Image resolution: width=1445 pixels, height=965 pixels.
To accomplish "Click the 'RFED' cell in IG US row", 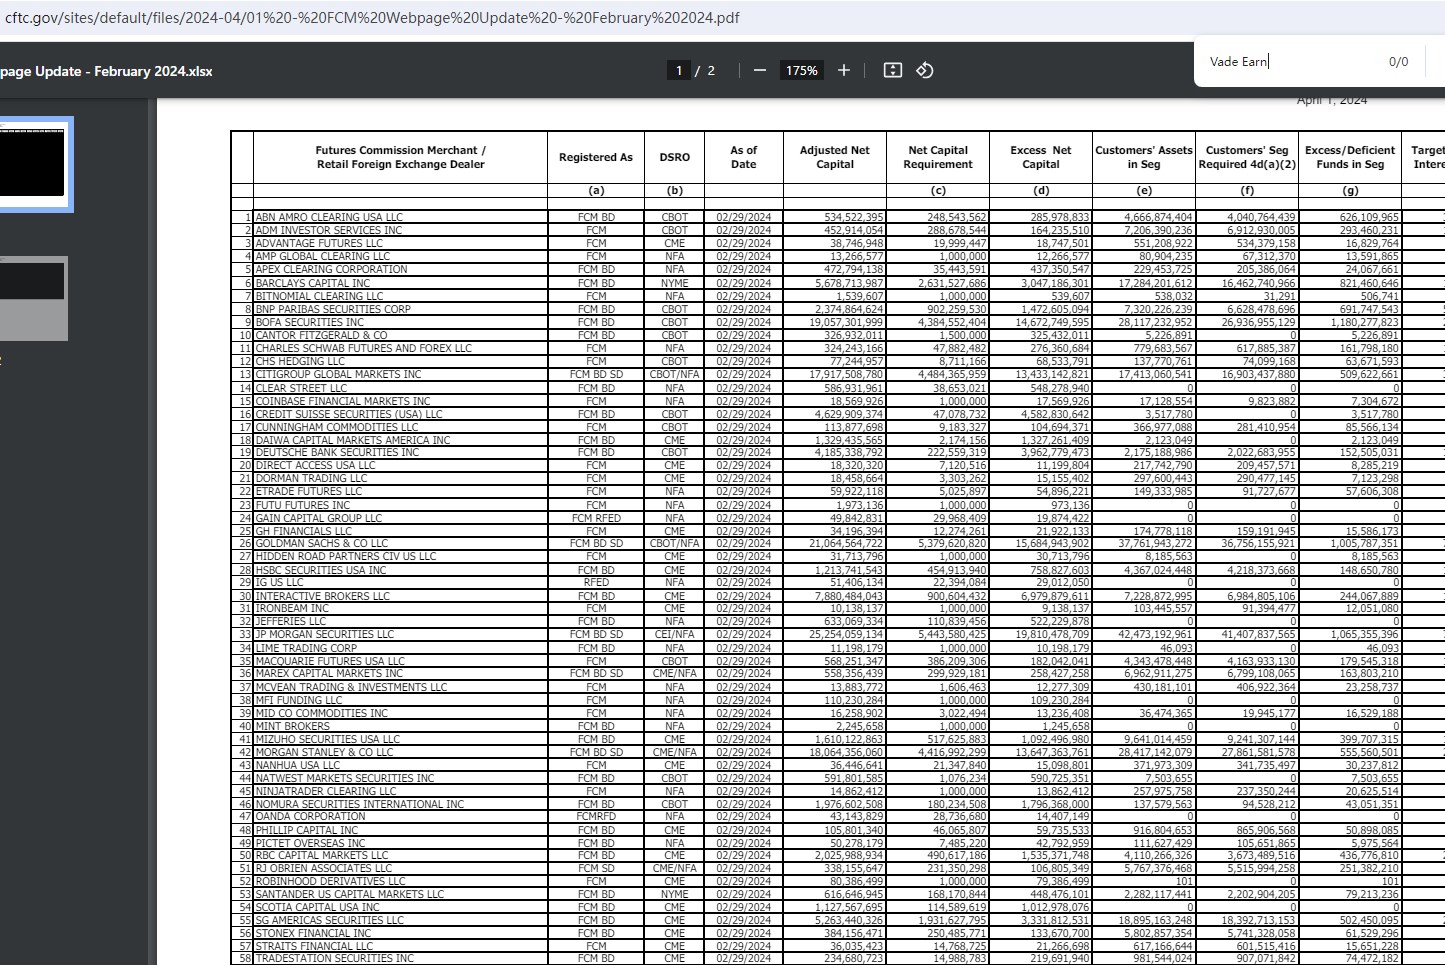I will (596, 582).
